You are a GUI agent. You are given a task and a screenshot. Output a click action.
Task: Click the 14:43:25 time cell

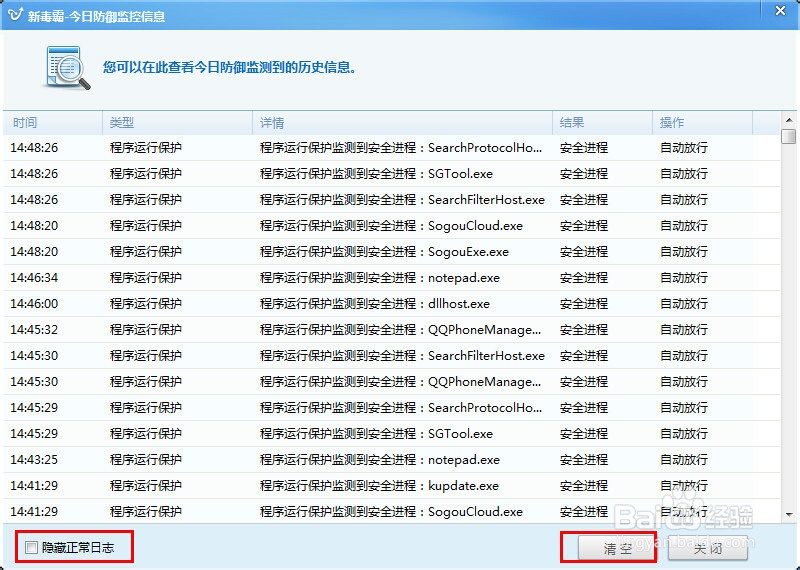click(34, 460)
